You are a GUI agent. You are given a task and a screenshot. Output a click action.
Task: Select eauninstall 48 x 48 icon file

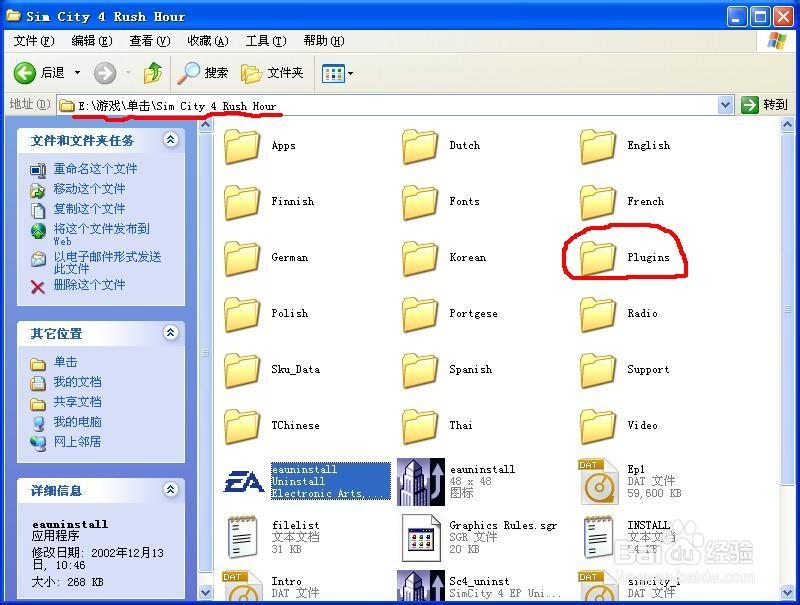pos(421,482)
